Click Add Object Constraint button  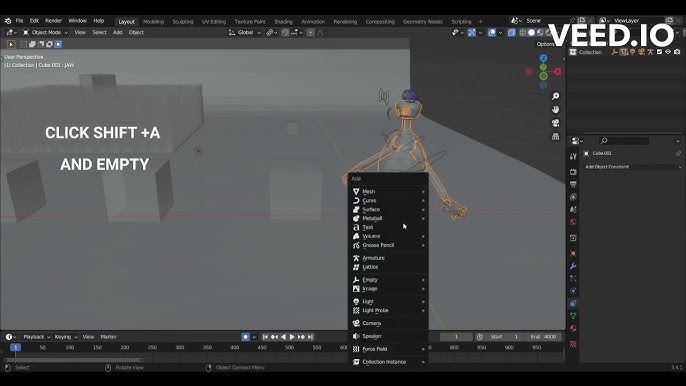[x=633, y=167]
